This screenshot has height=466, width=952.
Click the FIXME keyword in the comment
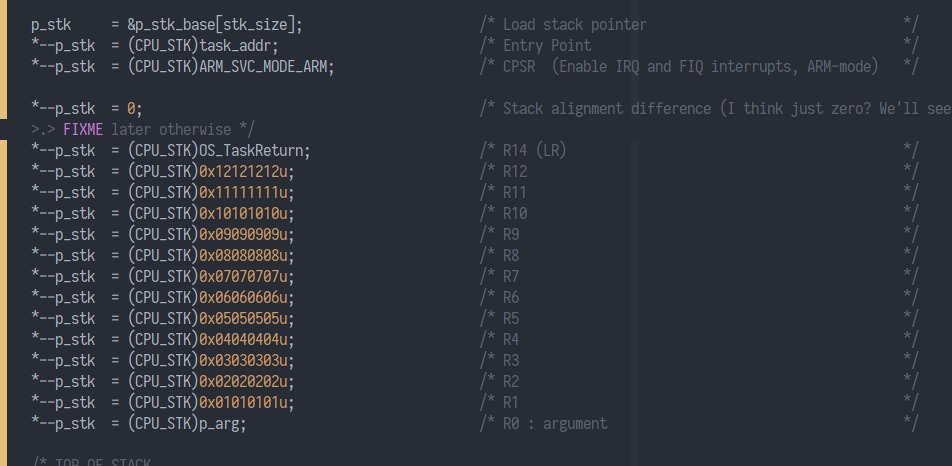tap(82, 129)
